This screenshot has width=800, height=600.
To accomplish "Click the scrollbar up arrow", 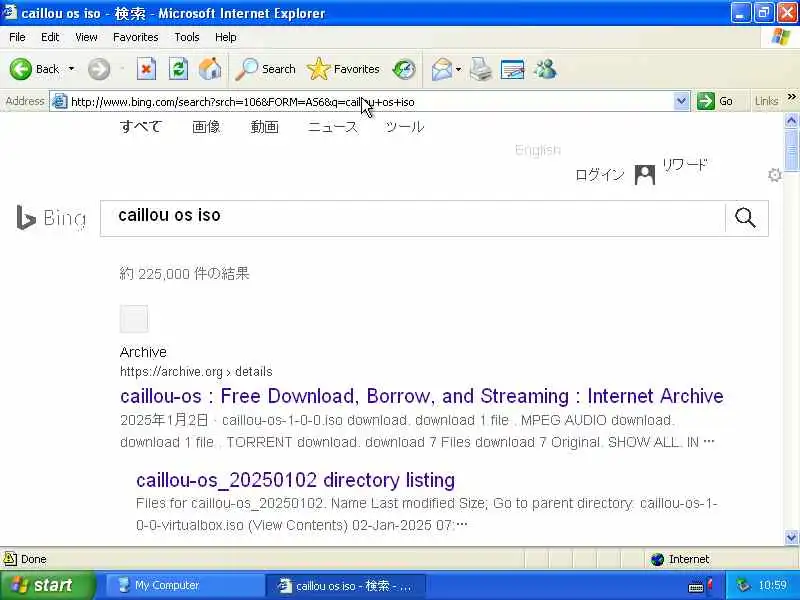I will pos(791,120).
